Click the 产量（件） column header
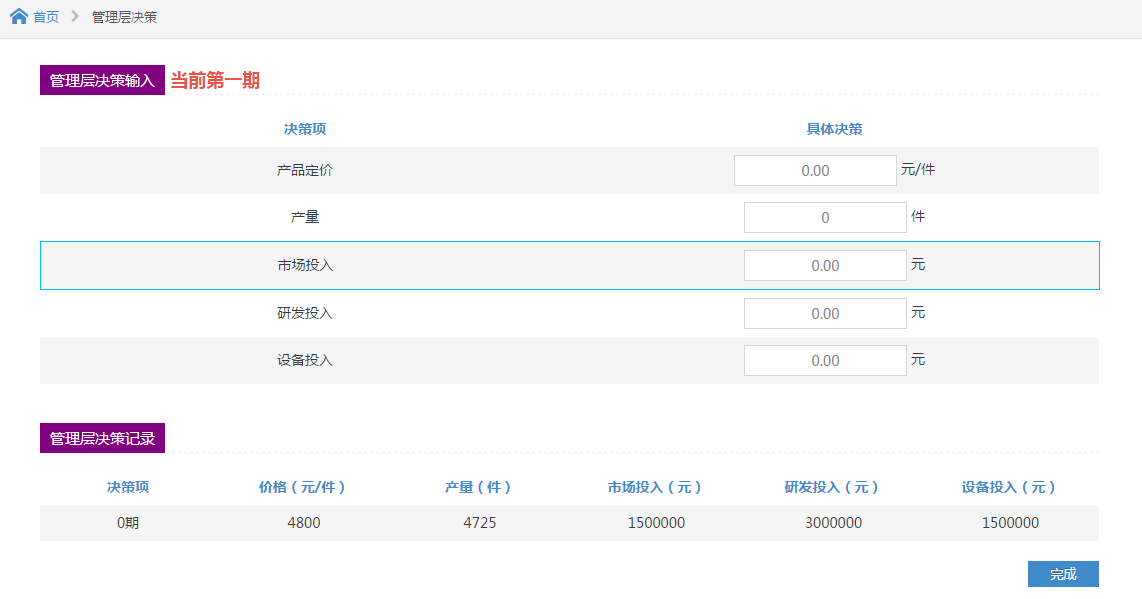This screenshot has height=599, width=1142. pyautogui.click(x=478, y=487)
